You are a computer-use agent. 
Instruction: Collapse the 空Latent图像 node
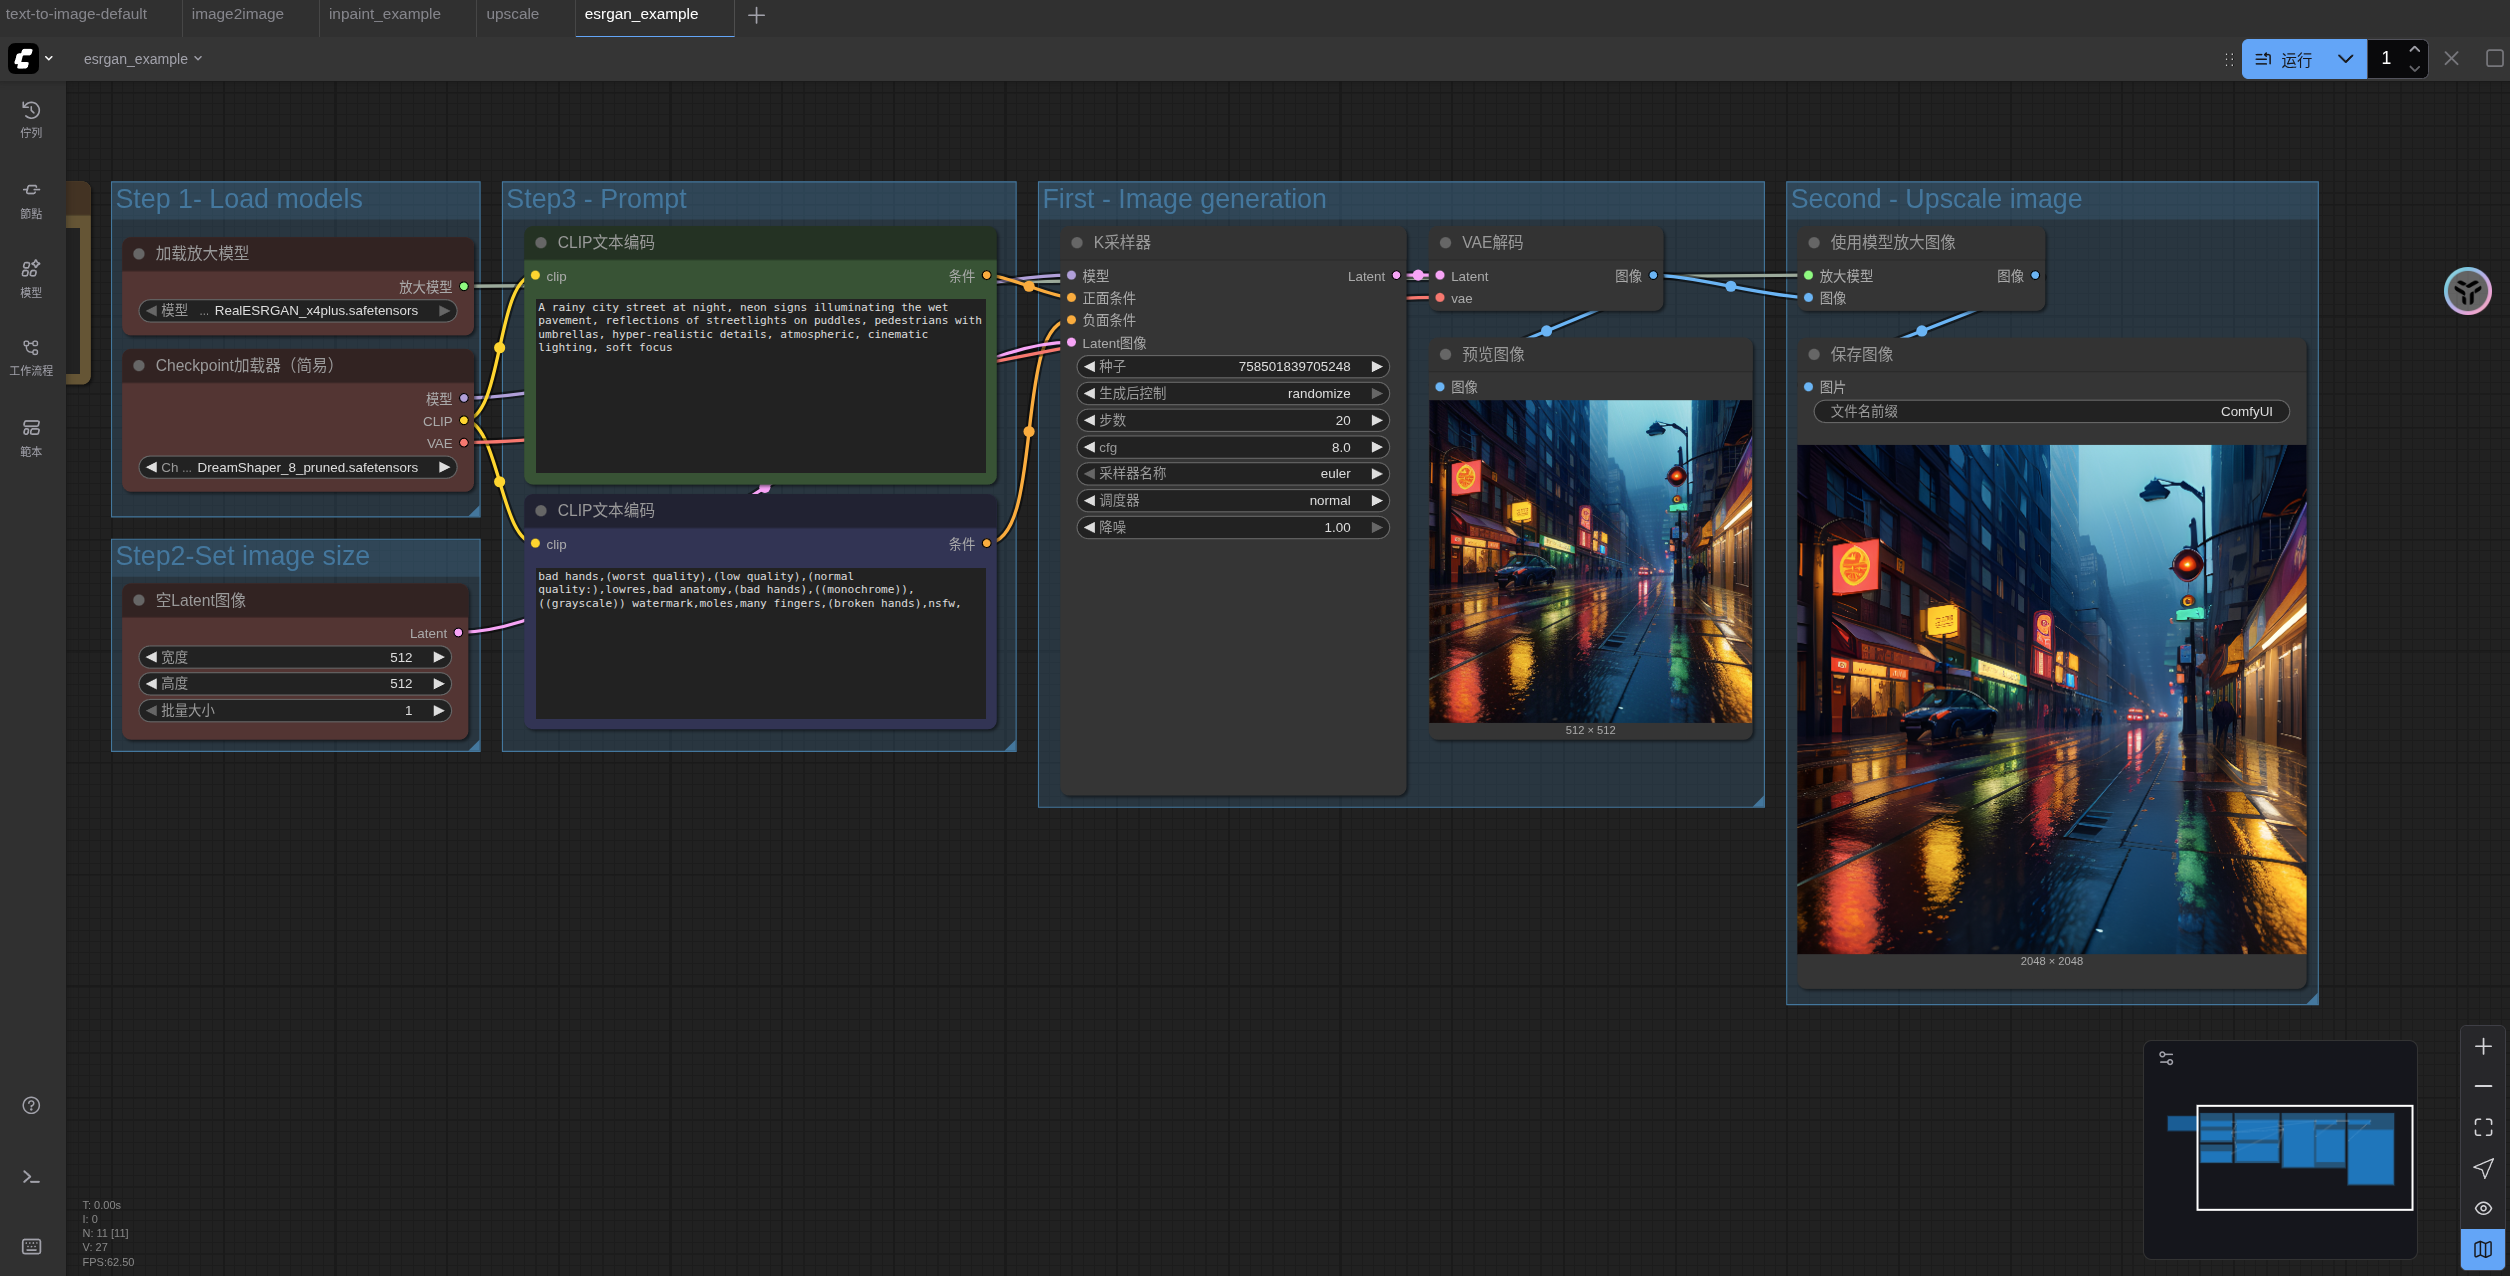pos(139,600)
